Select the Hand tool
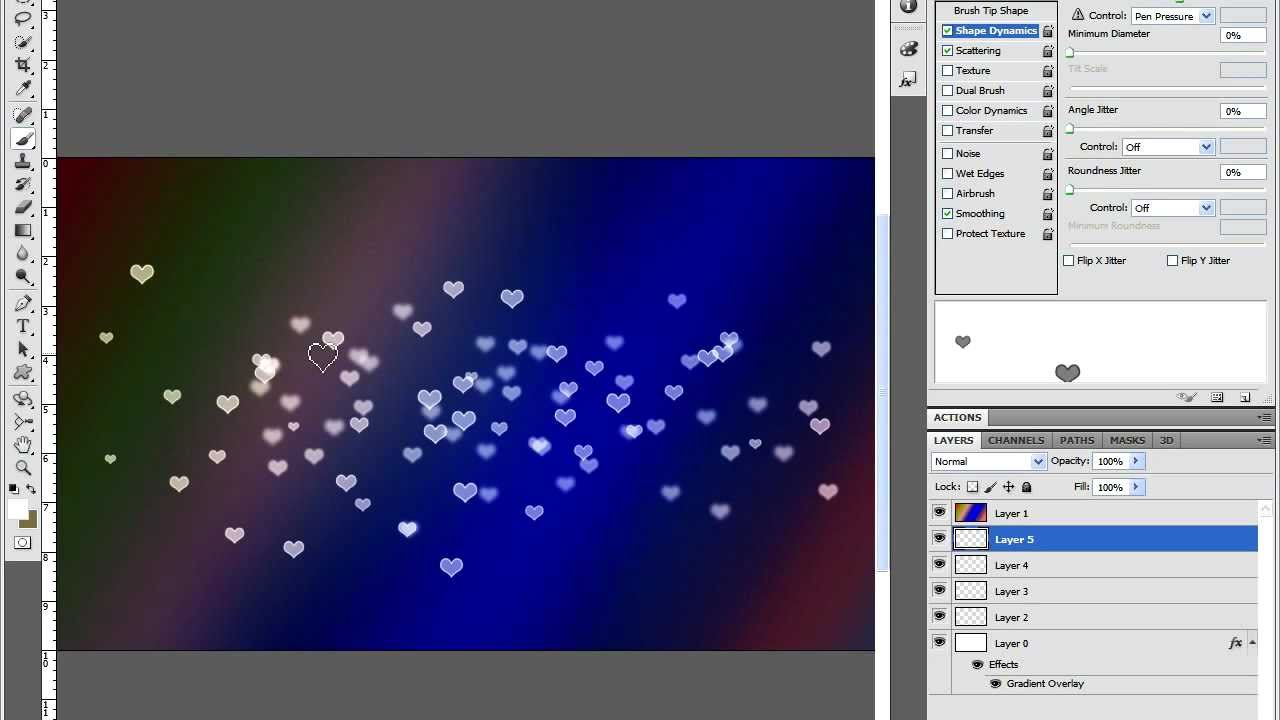1280x720 pixels. pos(22,444)
